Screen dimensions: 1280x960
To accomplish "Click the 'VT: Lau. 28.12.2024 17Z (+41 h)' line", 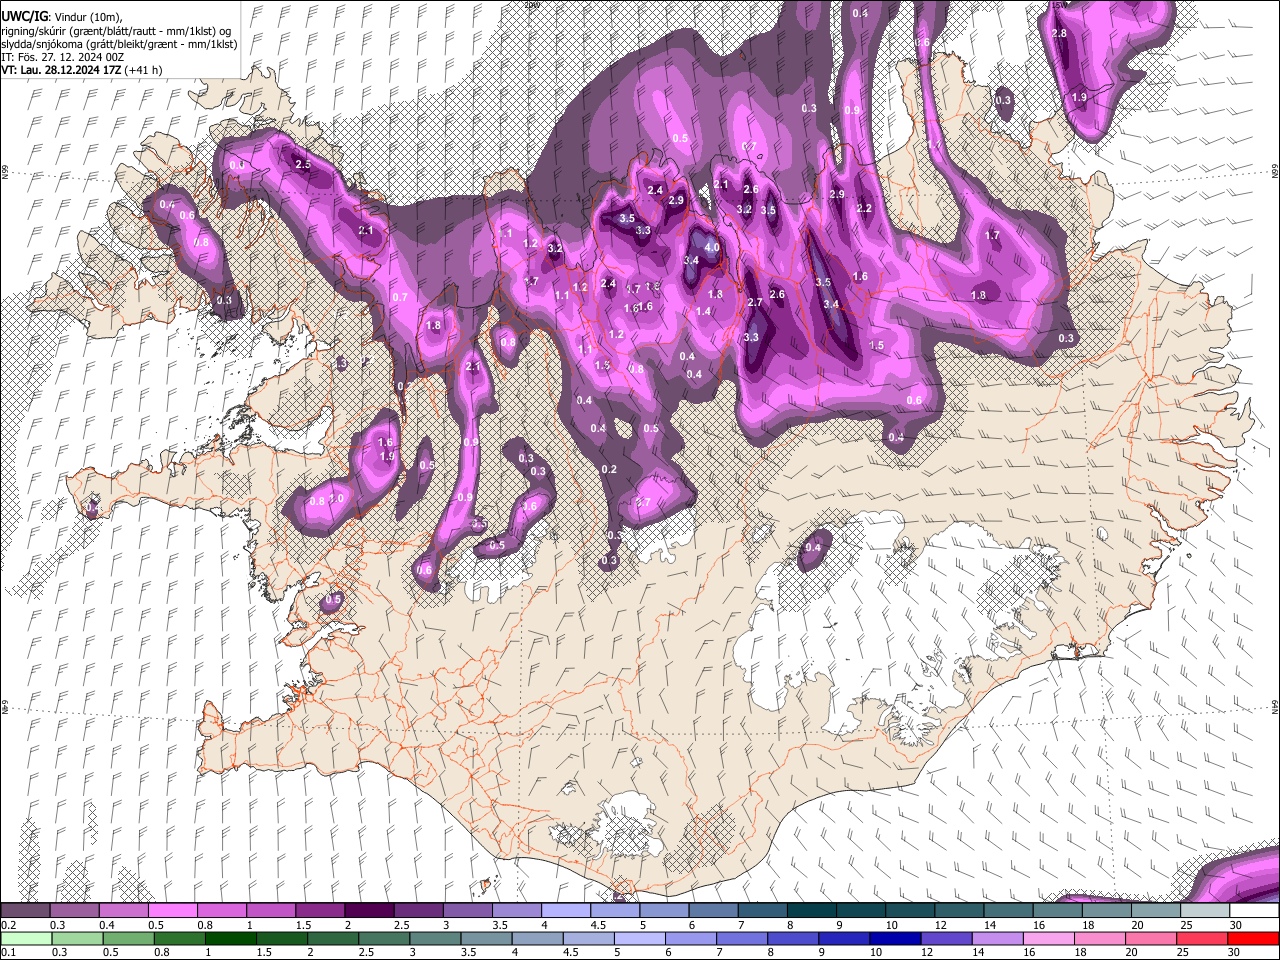I will click(x=82, y=70).
